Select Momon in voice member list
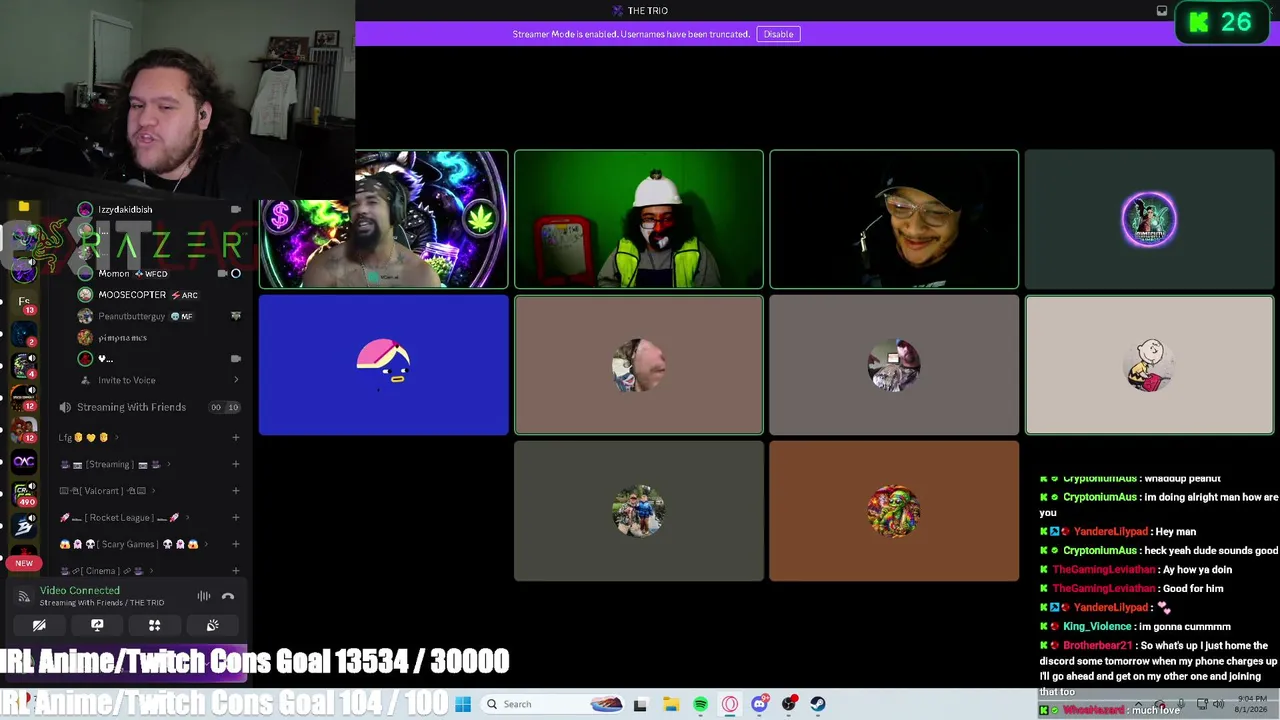The image size is (1280, 720). click(160, 273)
